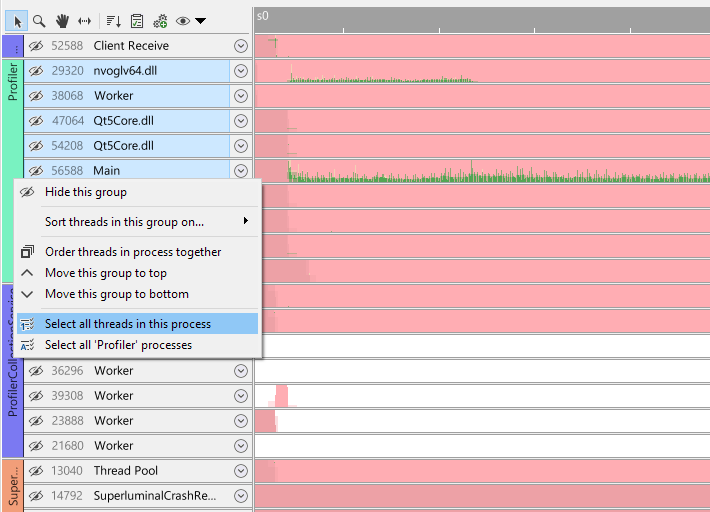Toggle visibility of Thread Pool row
The height and width of the screenshot is (512, 710).
click(x=36, y=471)
